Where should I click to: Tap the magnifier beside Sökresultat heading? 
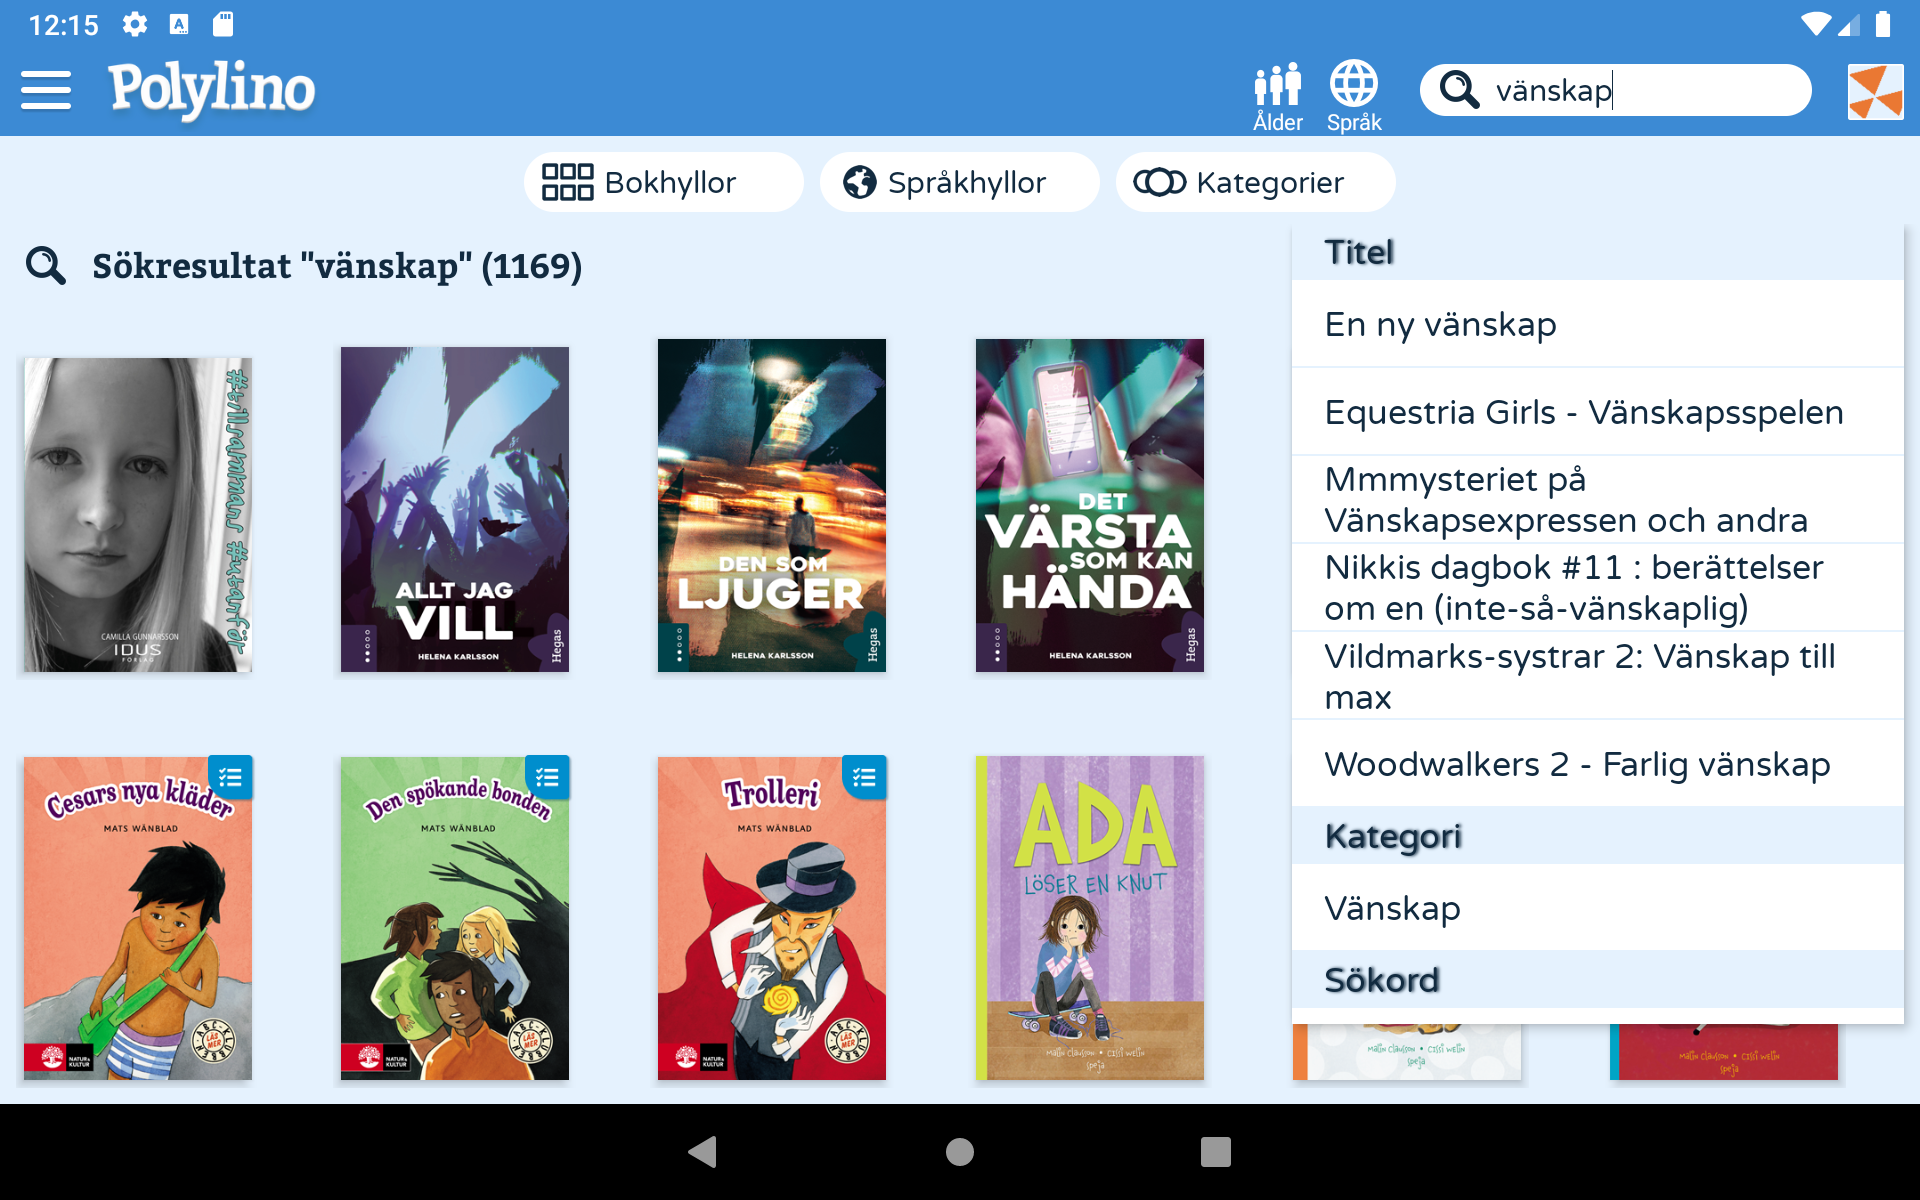tap(46, 266)
